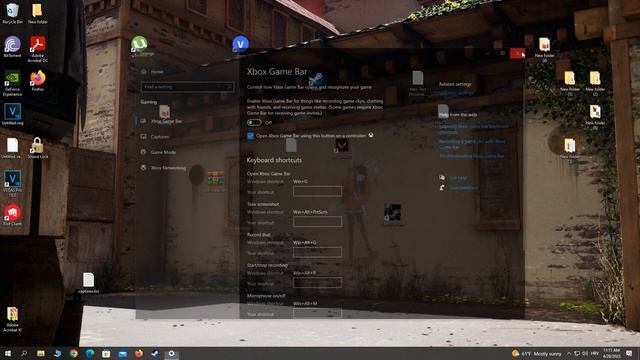
Task: Select the Untitled.veg project file on desktop
Action: [12, 114]
